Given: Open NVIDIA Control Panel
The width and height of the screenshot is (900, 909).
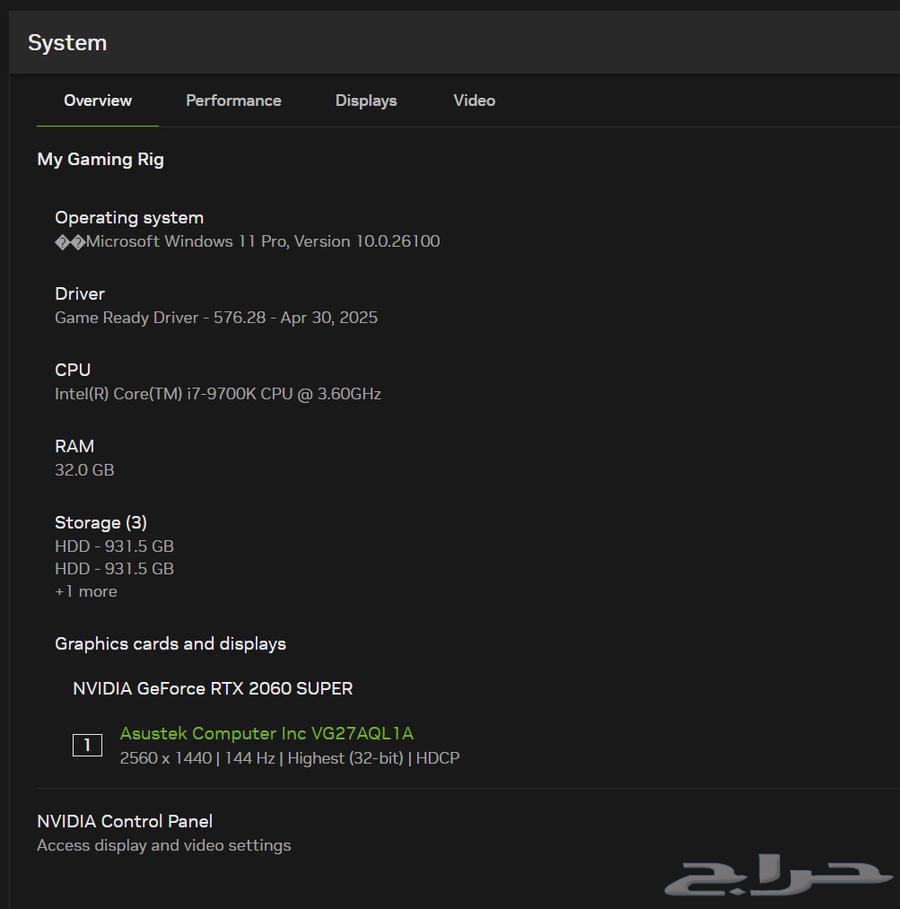Looking at the screenshot, I should [x=125, y=821].
